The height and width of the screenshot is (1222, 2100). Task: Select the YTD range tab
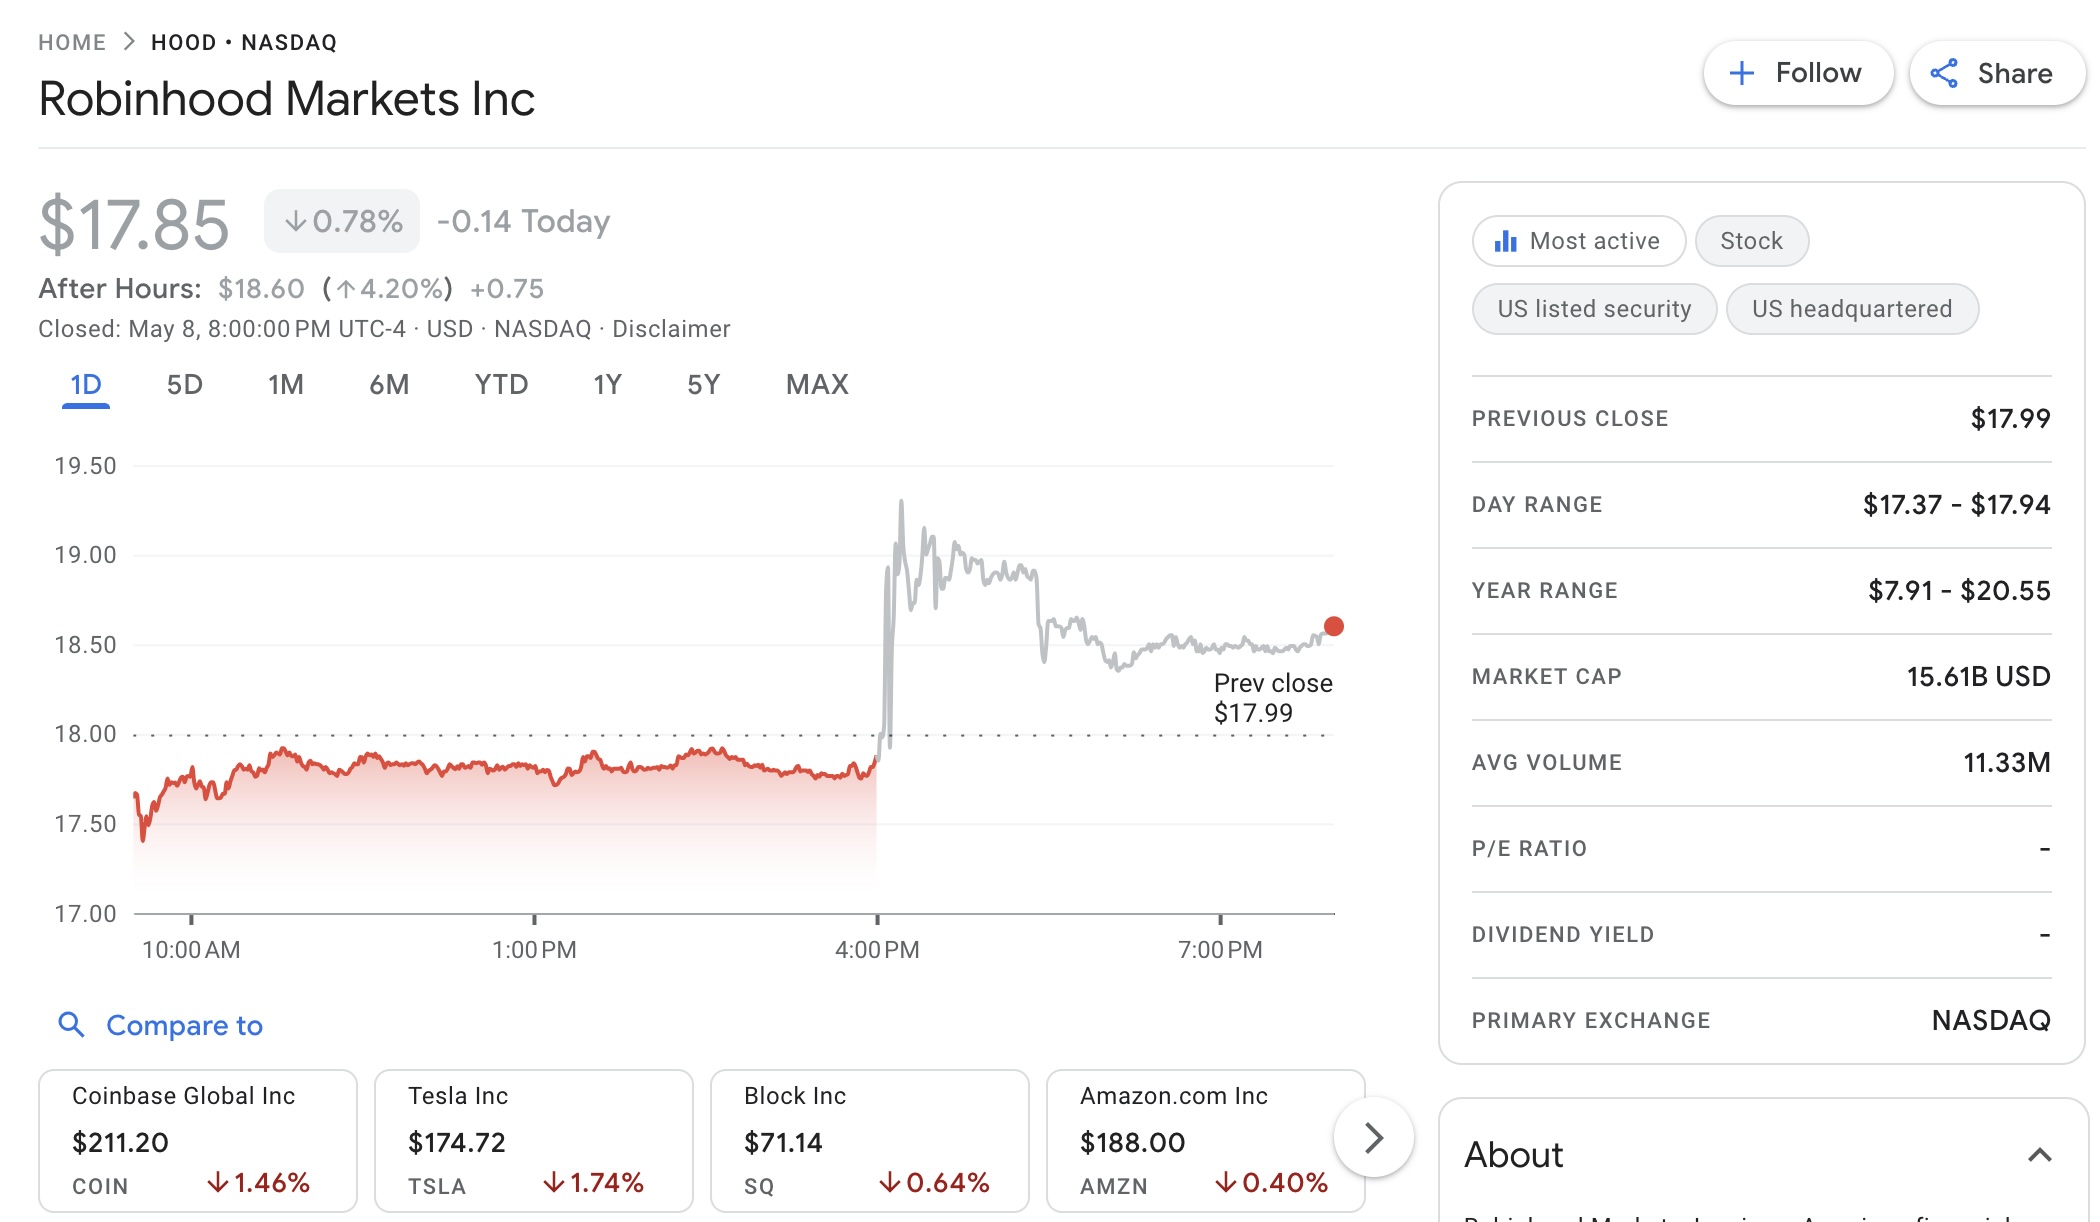click(501, 385)
